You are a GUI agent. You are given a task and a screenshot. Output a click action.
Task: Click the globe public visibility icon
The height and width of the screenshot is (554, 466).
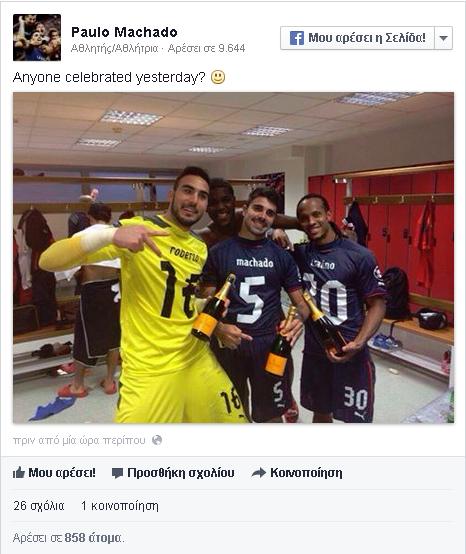click(157, 440)
